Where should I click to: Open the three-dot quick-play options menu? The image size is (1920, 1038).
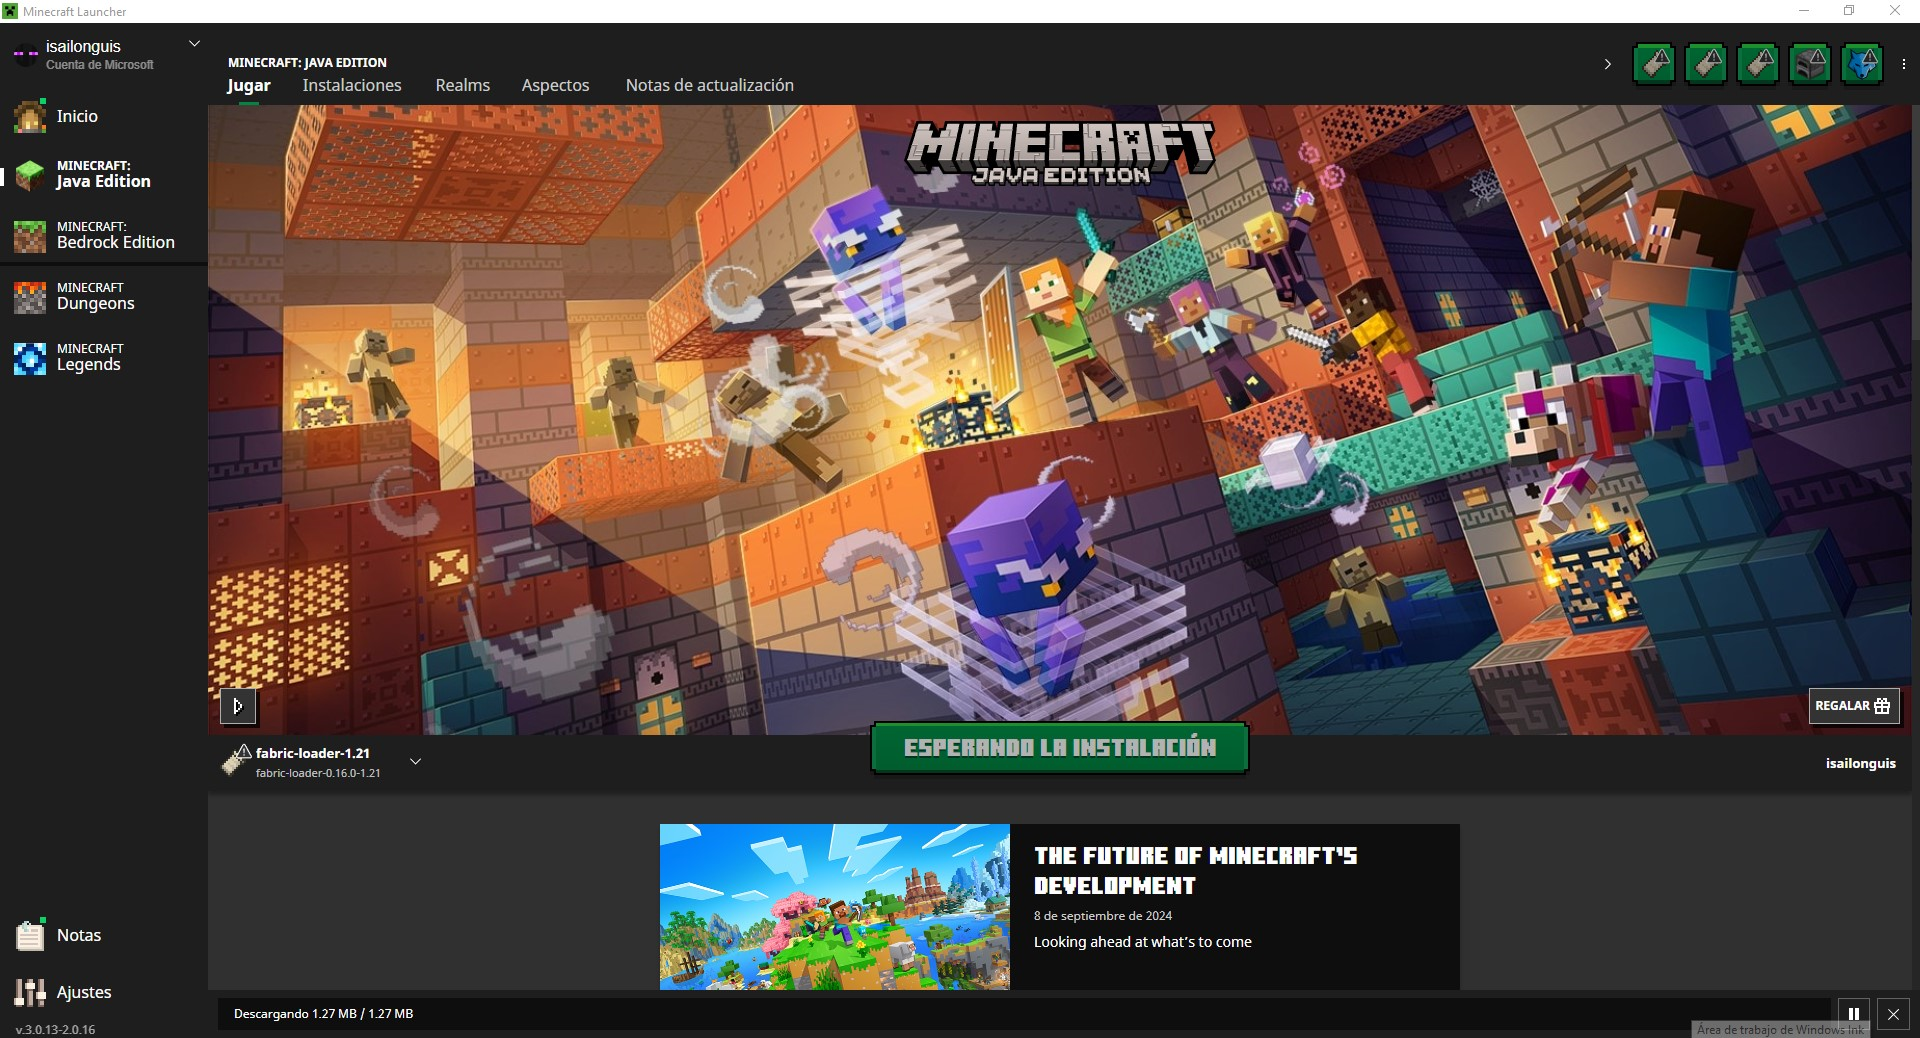click(x=1904, y=64)
